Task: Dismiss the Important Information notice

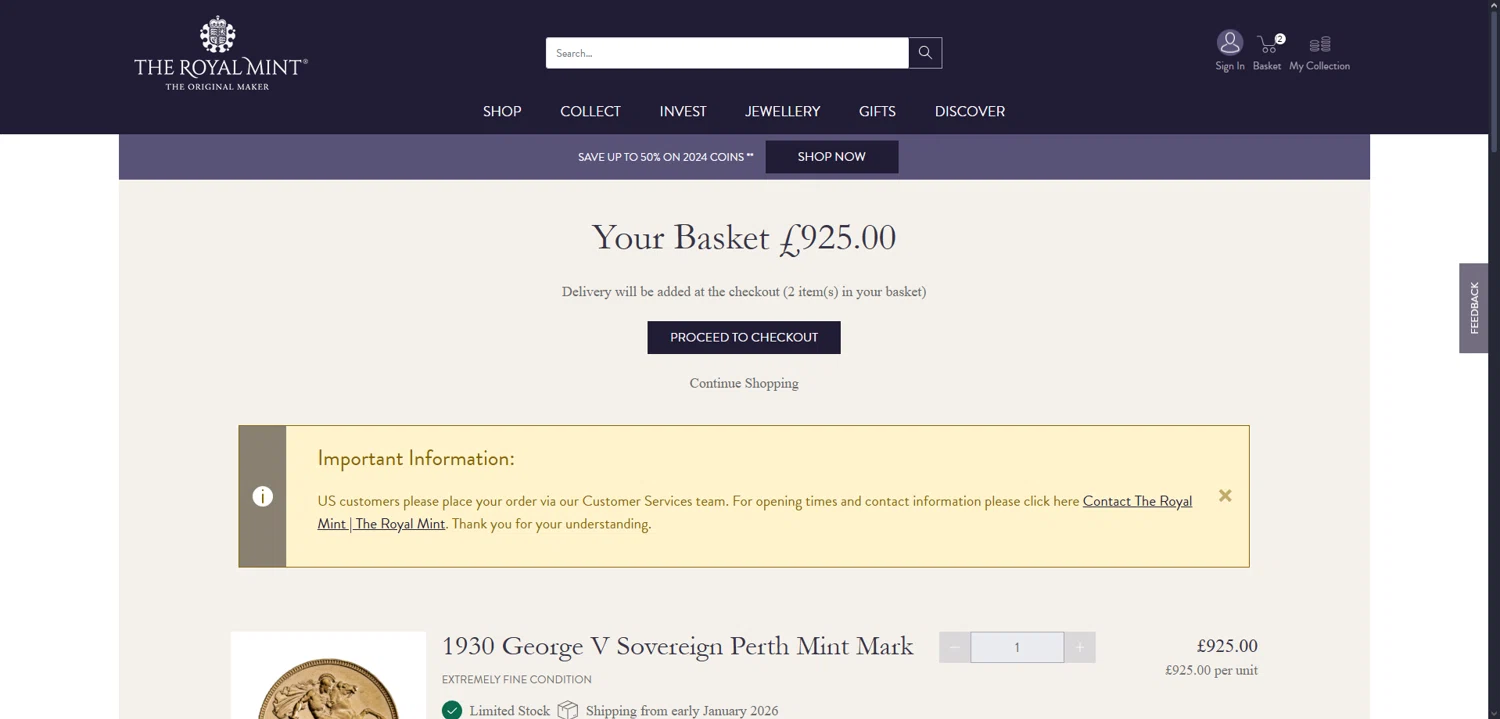Action: (1225, 496)
